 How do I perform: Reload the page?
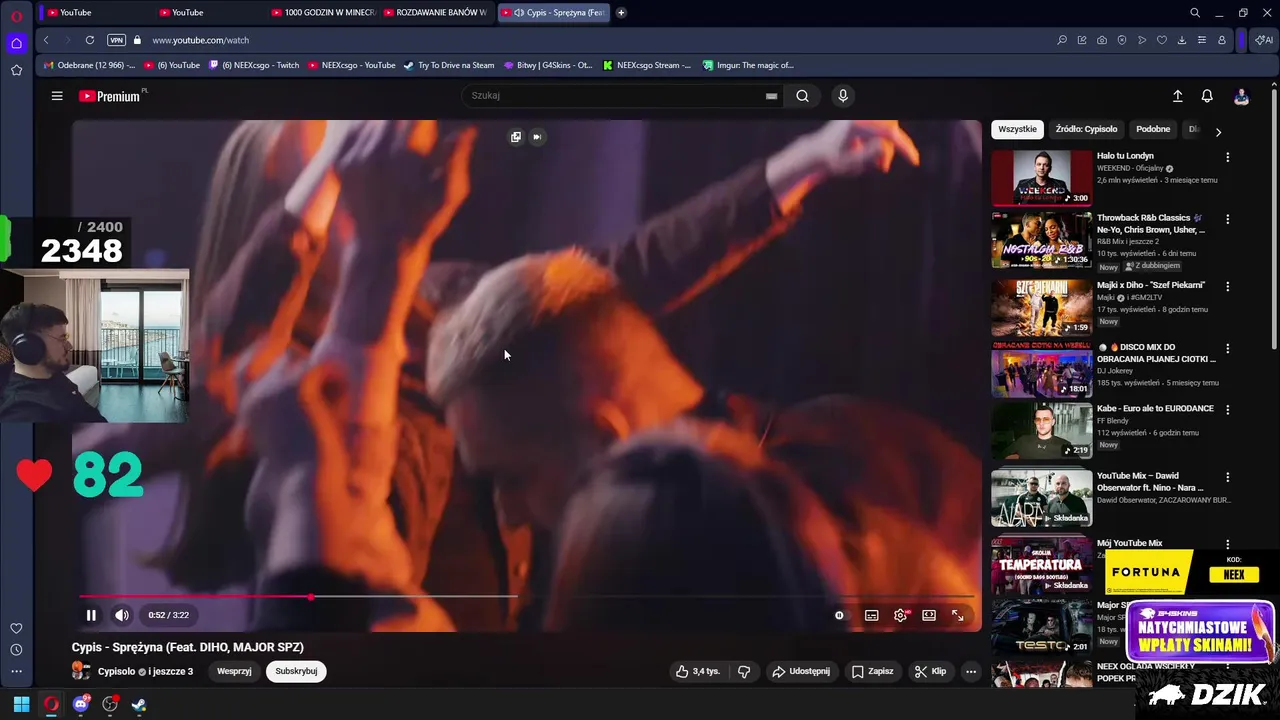click(89, 40)
